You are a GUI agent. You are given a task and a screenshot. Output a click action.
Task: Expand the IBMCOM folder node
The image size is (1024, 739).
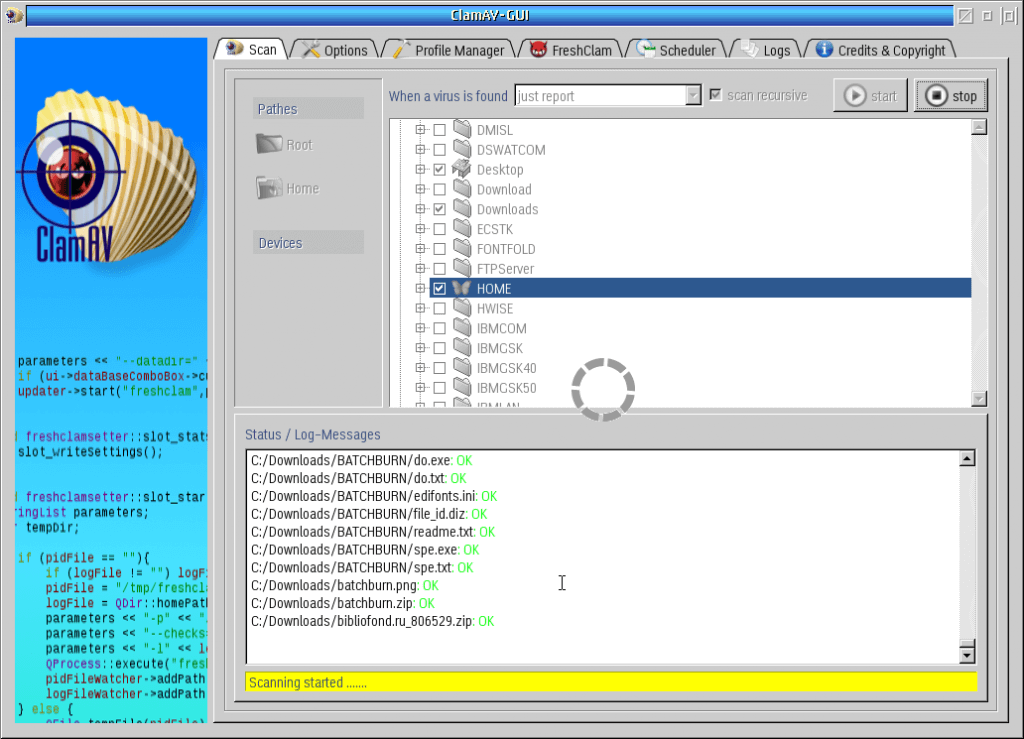click(420, 328)
